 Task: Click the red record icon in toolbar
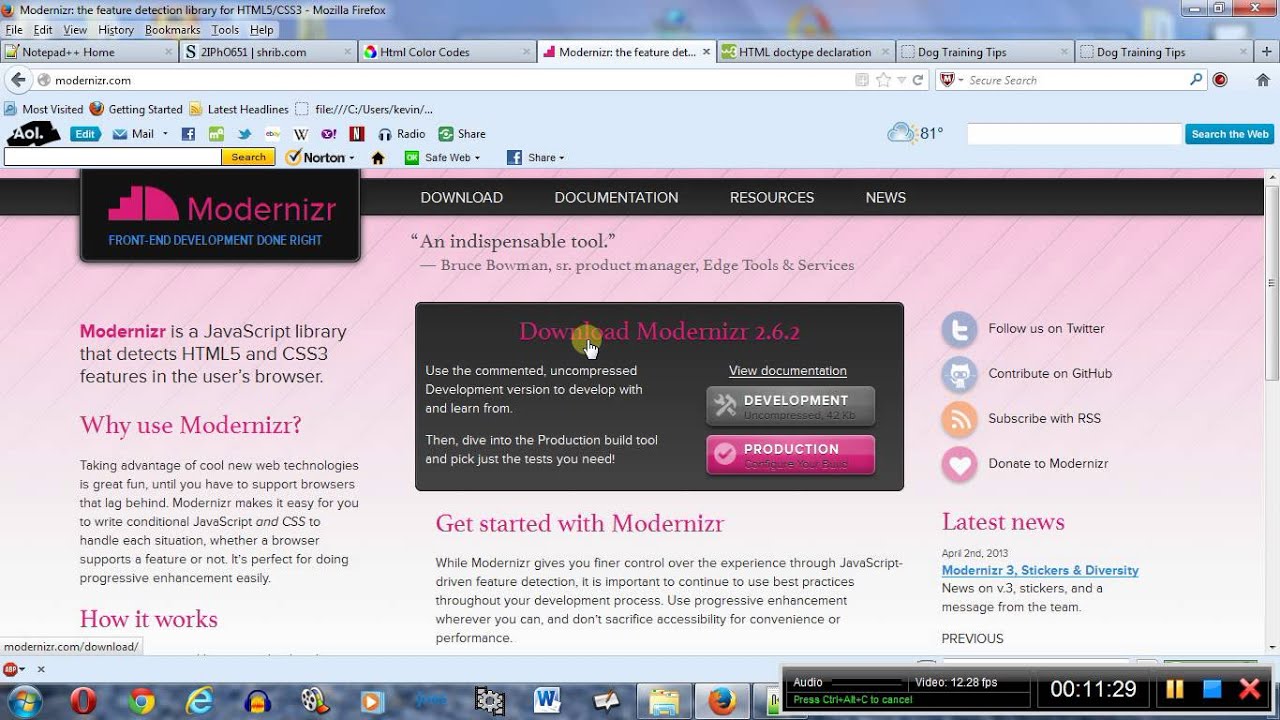pos(1220,80)
